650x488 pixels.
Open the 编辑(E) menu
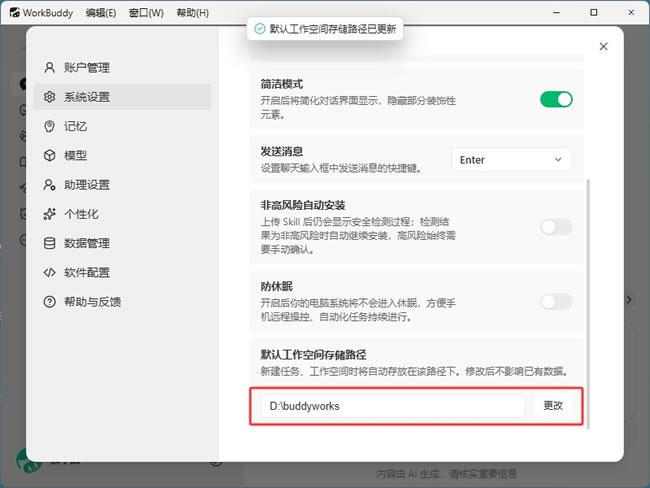click(101, 13)
